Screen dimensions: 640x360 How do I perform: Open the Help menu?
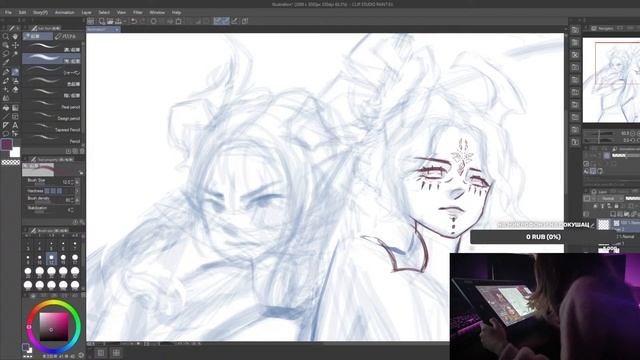[176, 13]
